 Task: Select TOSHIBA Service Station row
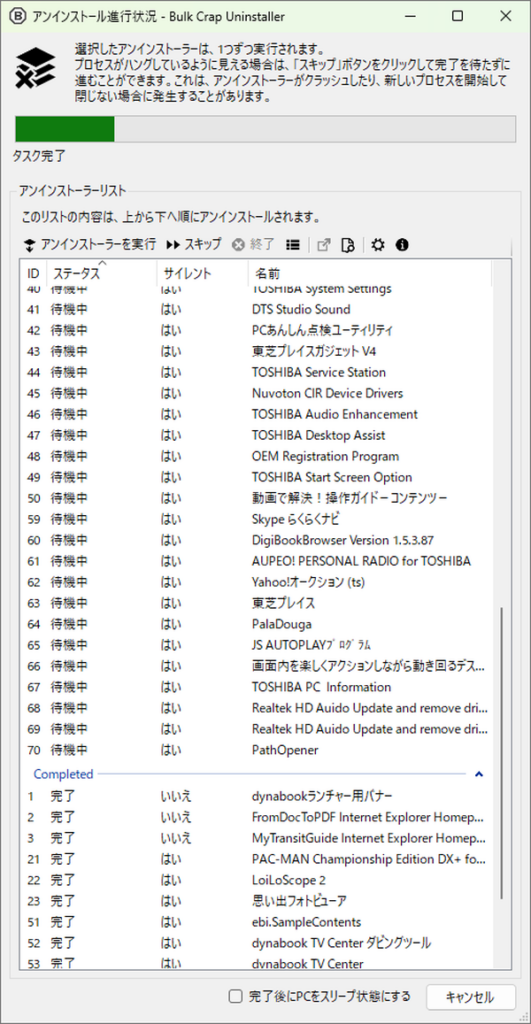pos(257,372)
